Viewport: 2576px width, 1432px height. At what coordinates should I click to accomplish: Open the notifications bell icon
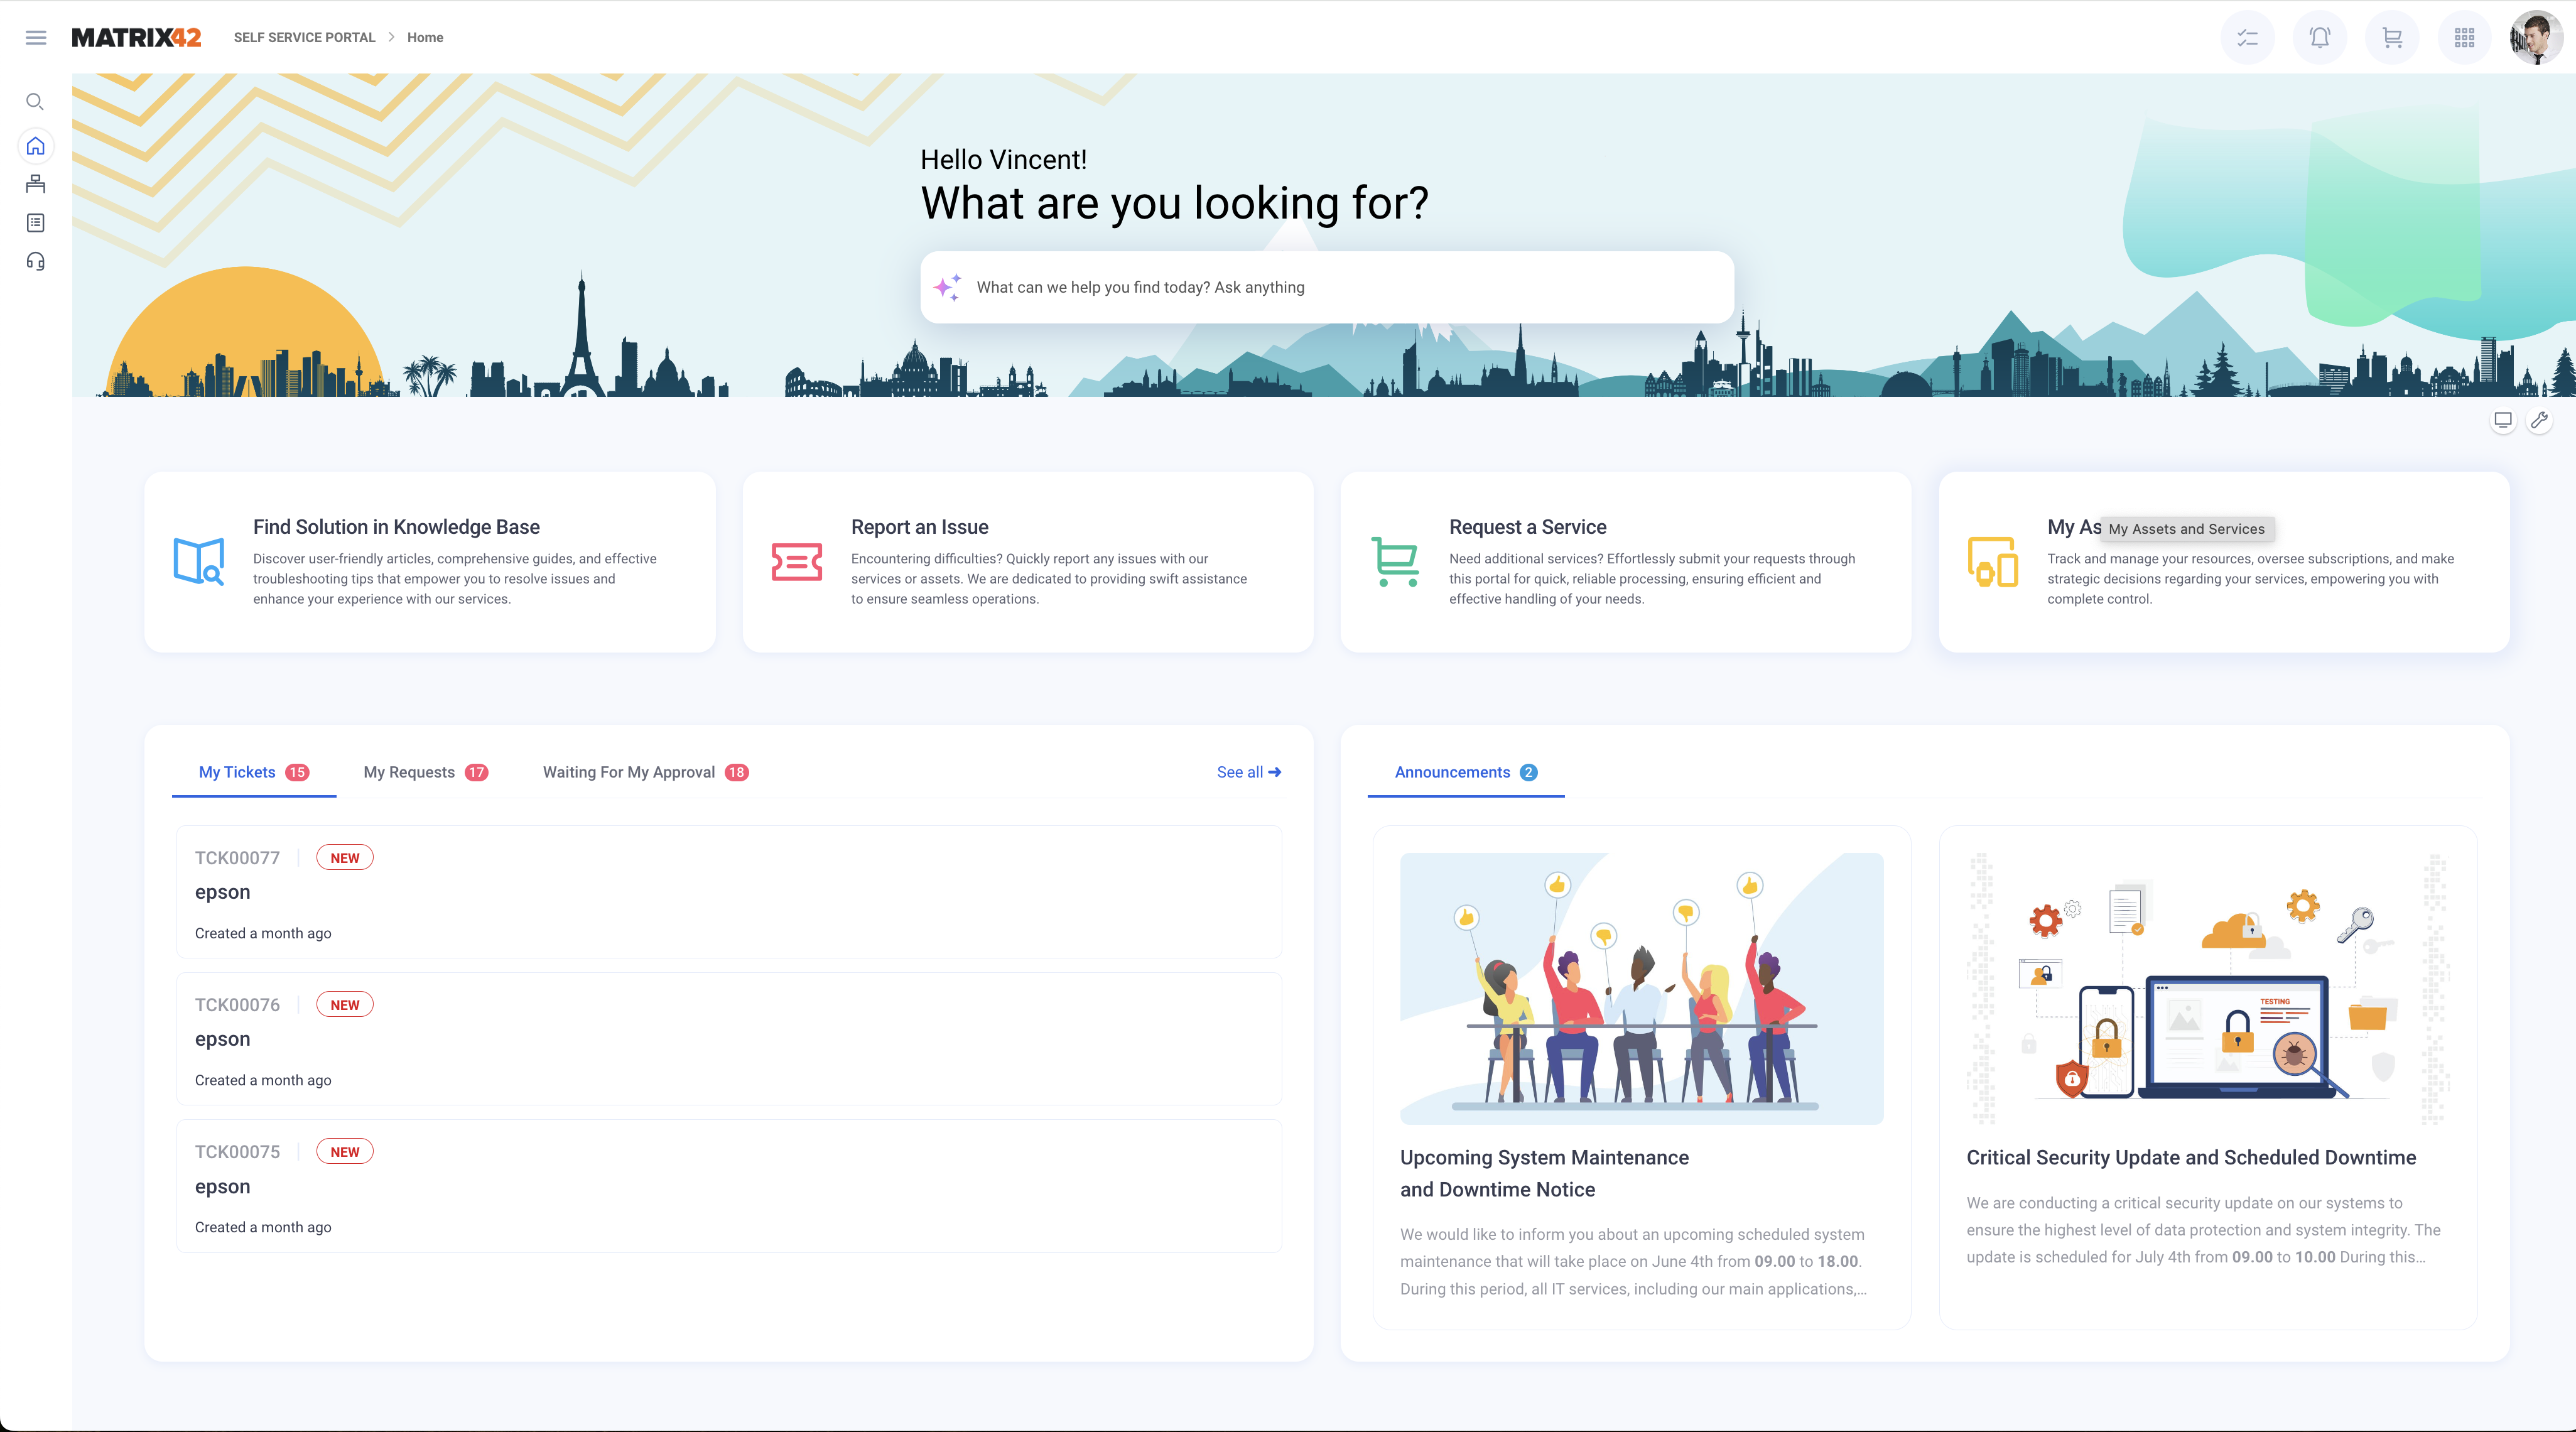2320,38
